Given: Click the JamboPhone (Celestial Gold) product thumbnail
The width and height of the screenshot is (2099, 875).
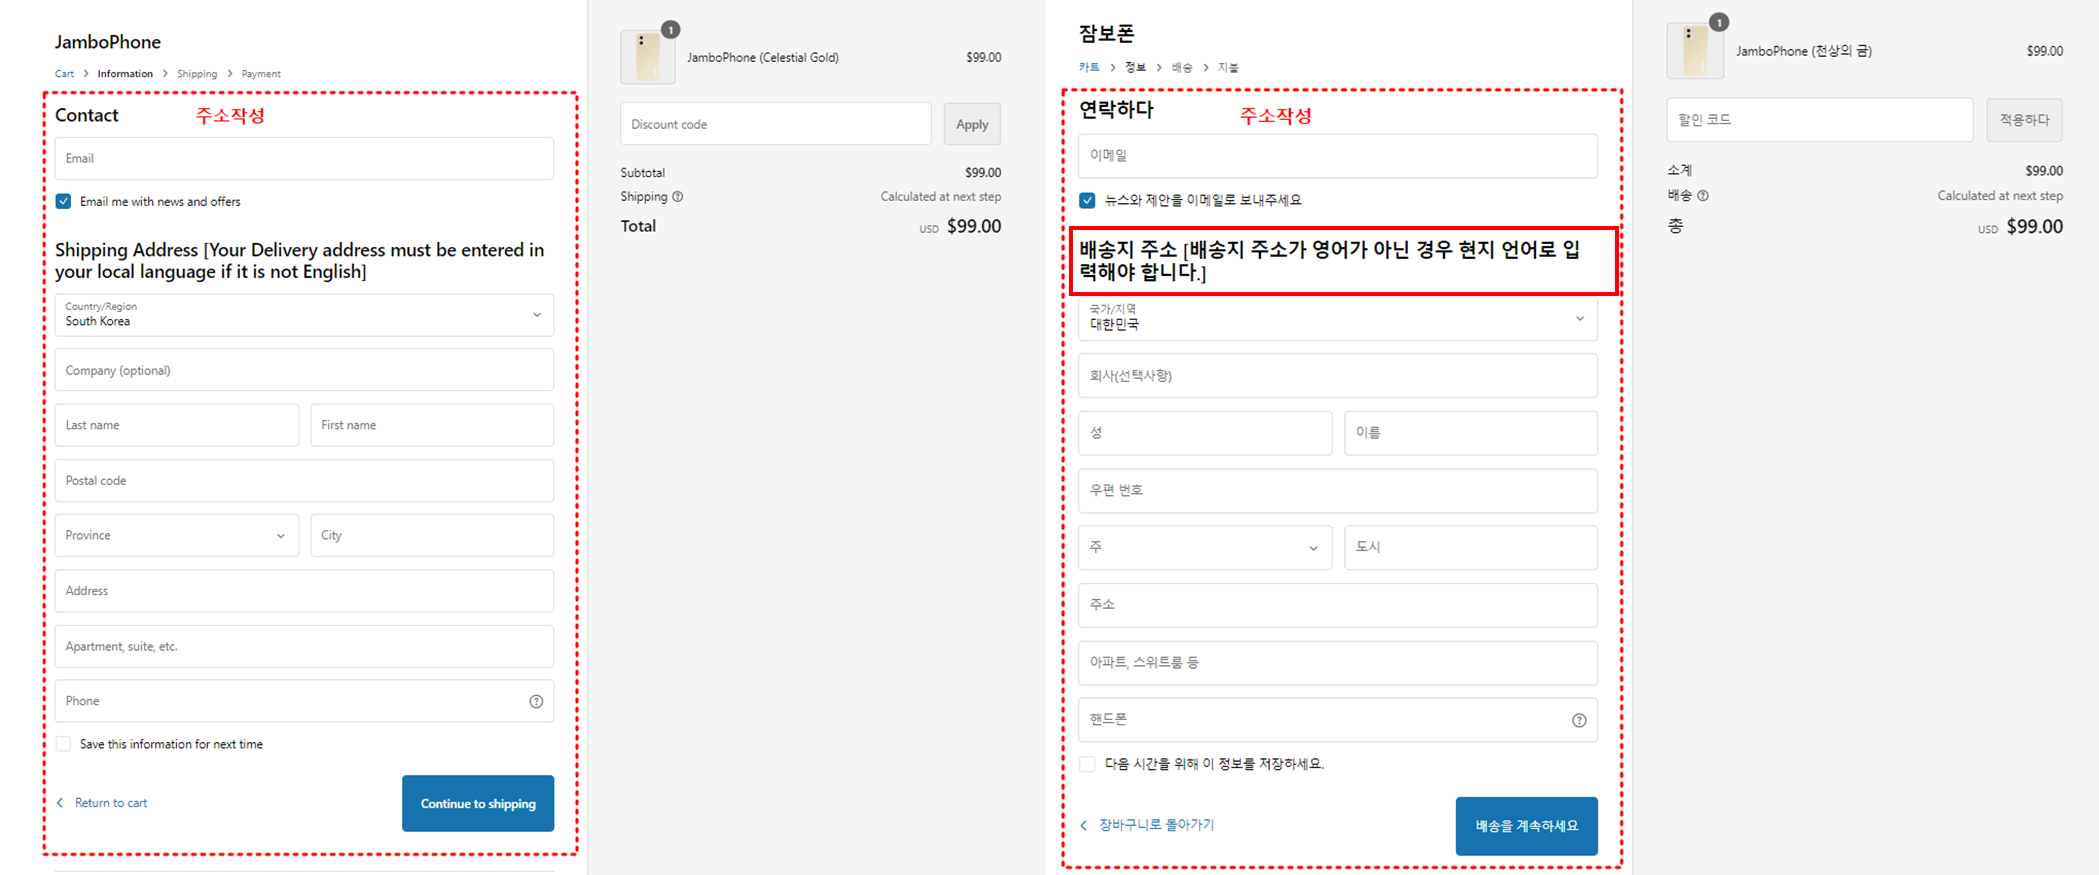Looking at the screenshot, I should [x=648, y=57].
